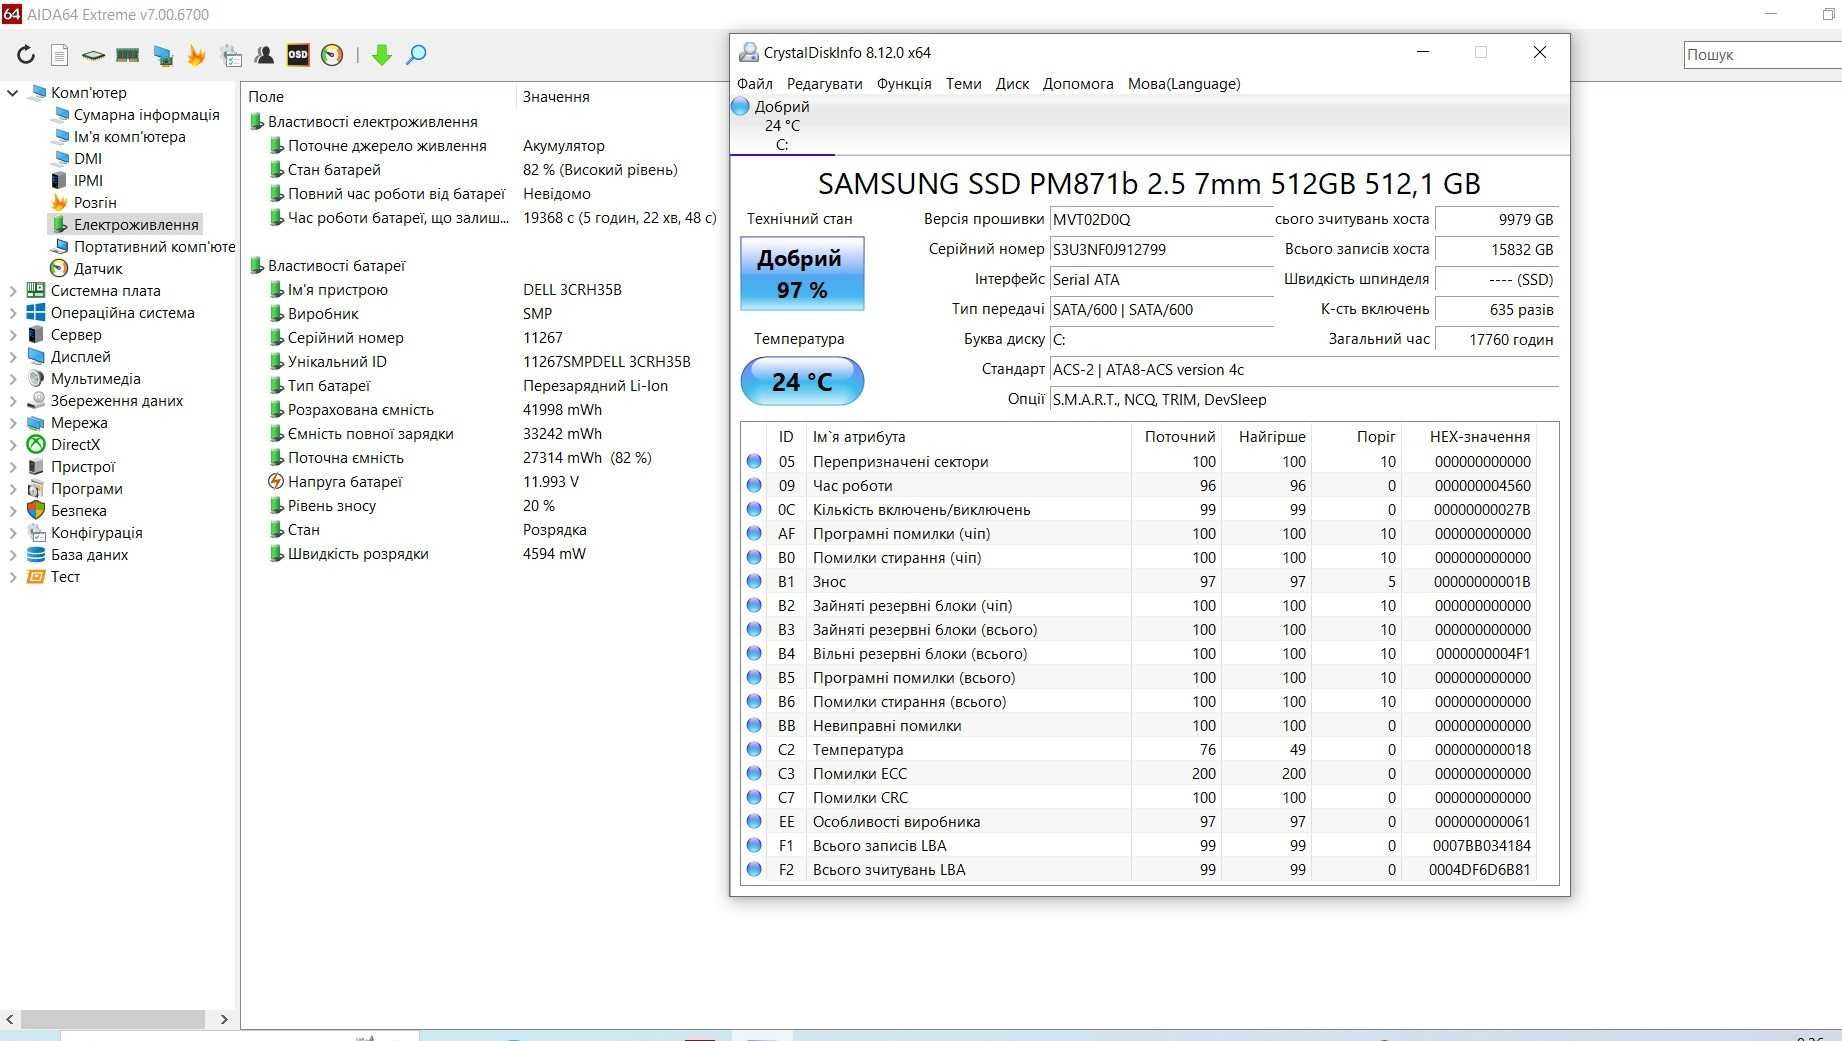Click the Пошук search input field

click(1762, 55)
